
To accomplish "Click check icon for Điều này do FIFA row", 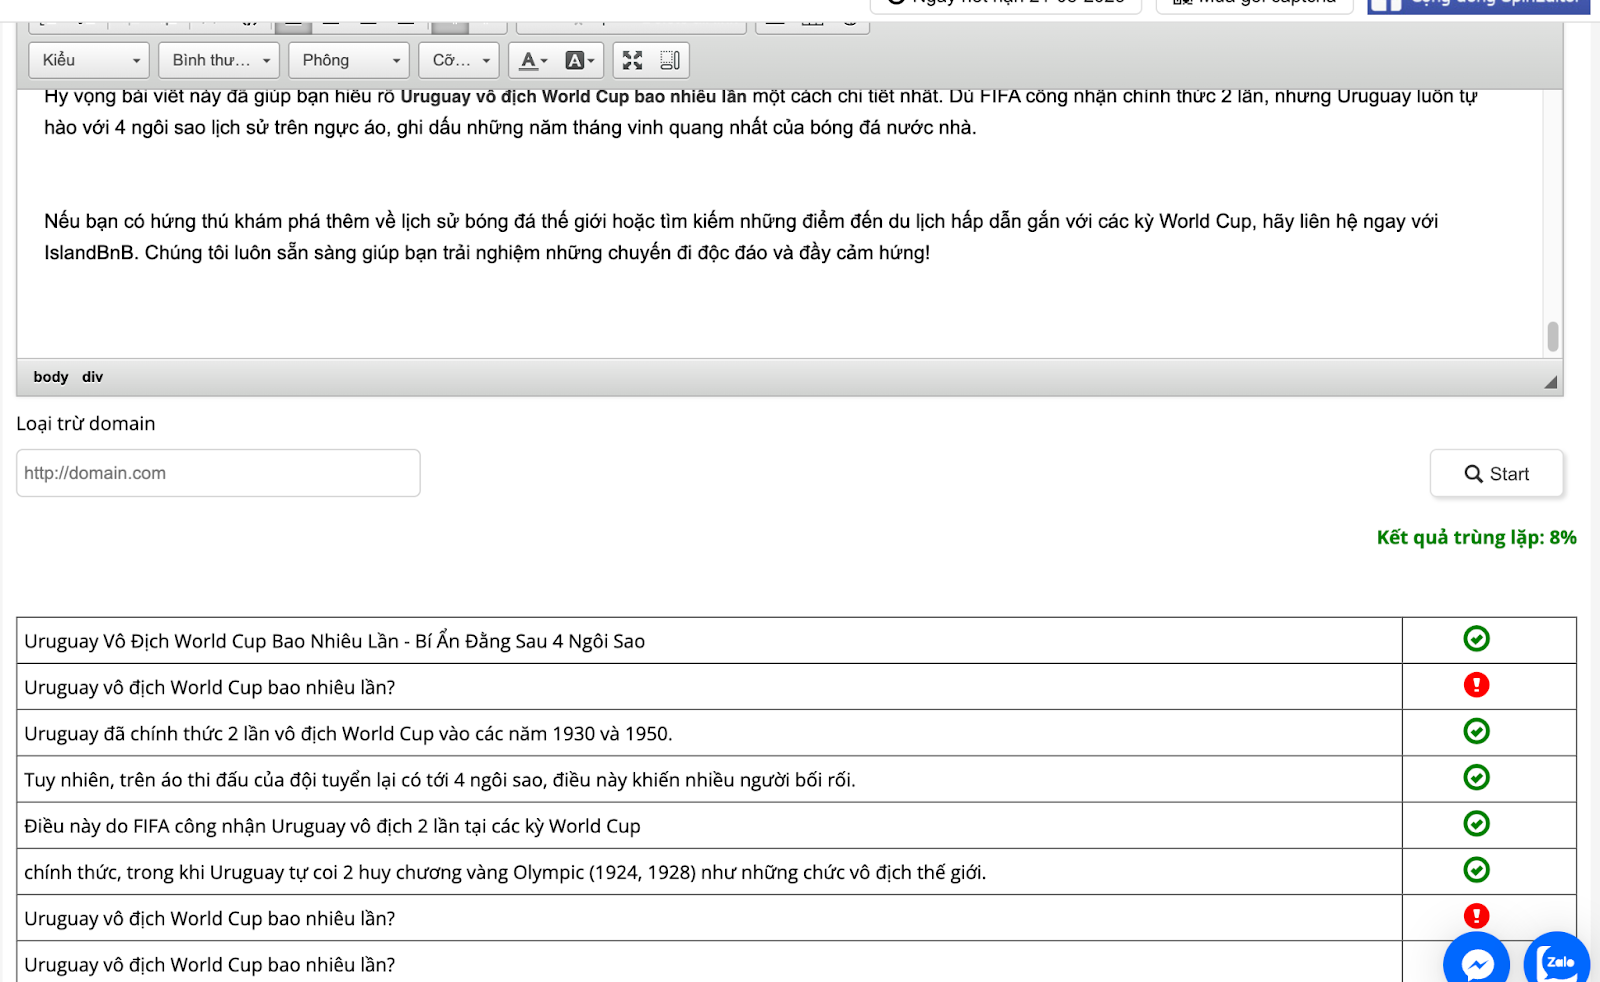I will pyautogui.click(x=1476, y=823).
